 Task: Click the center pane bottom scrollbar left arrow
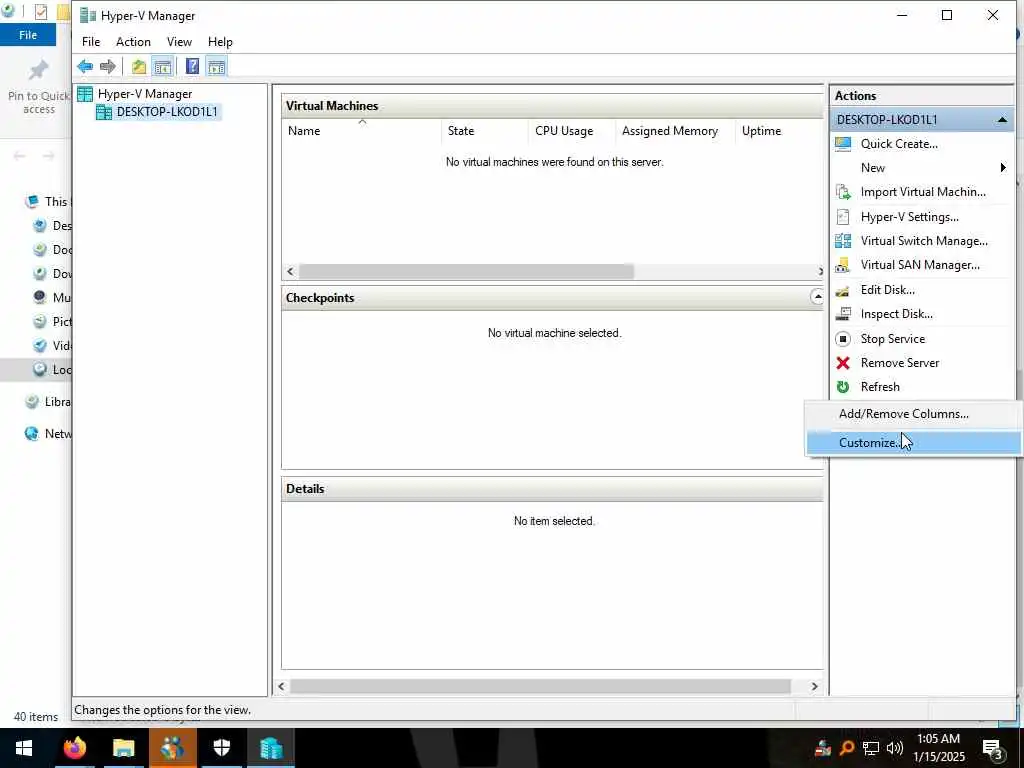pyautogui.click(x=281, y=686)
